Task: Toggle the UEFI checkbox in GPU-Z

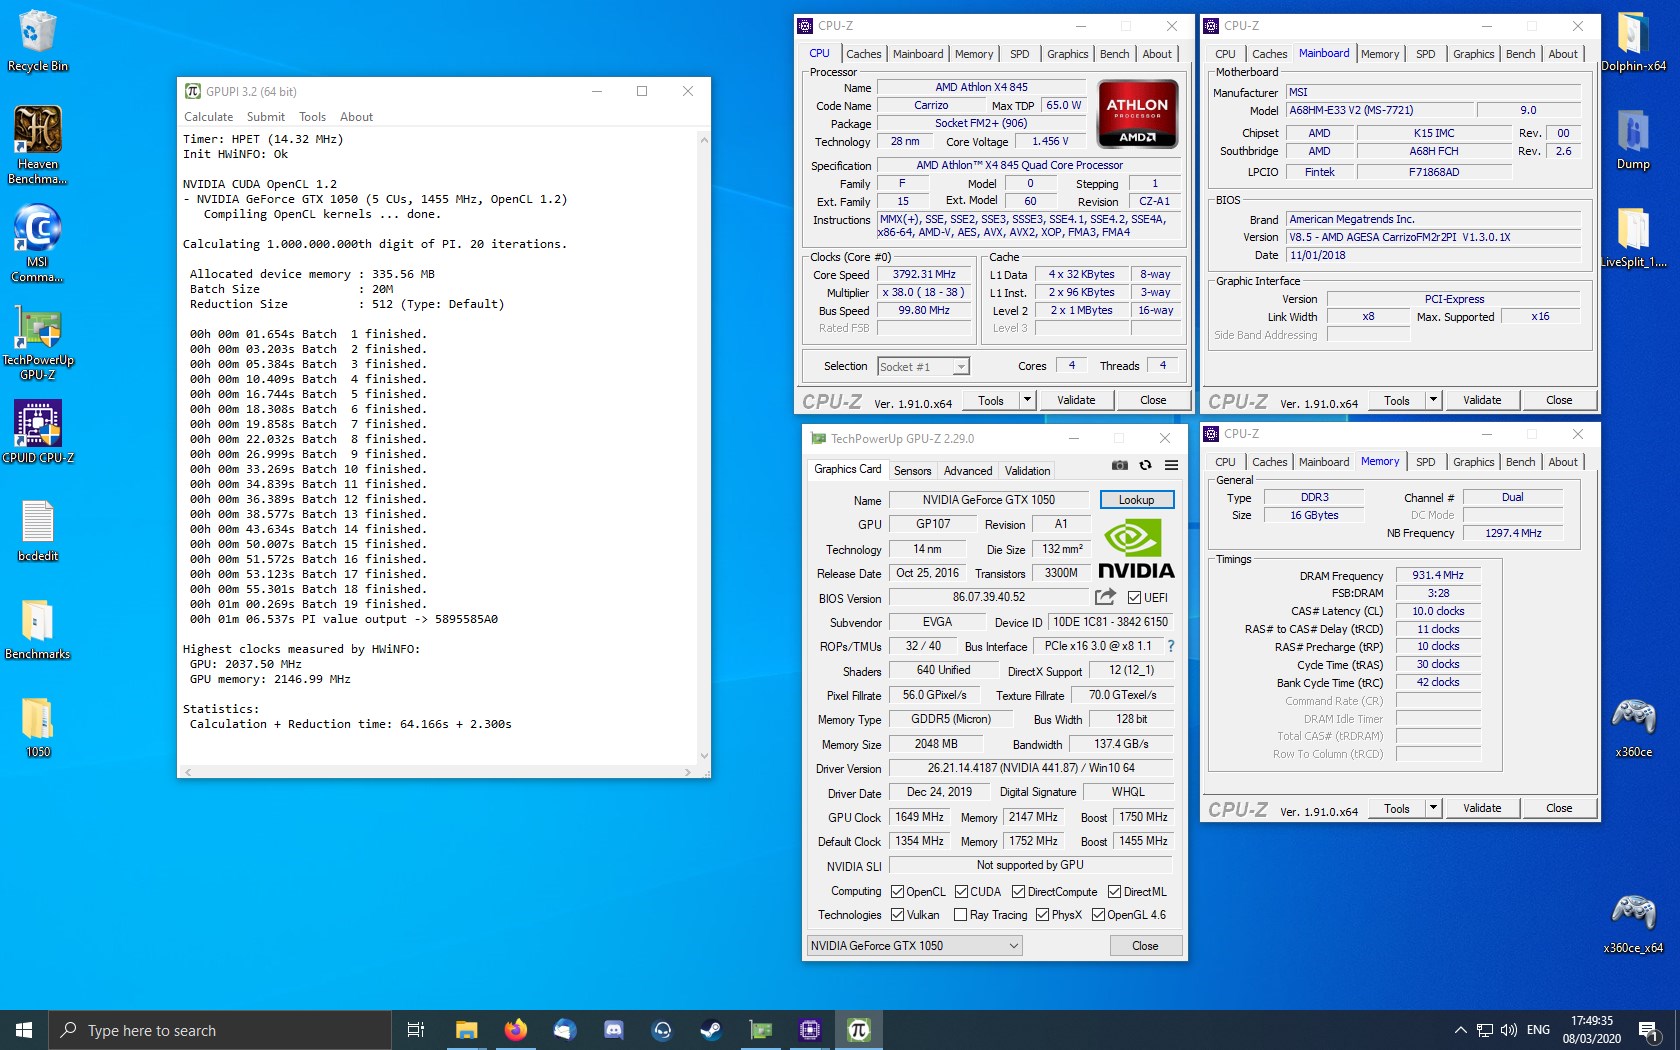Action: pyautogui.click(x=1134, y=598)
